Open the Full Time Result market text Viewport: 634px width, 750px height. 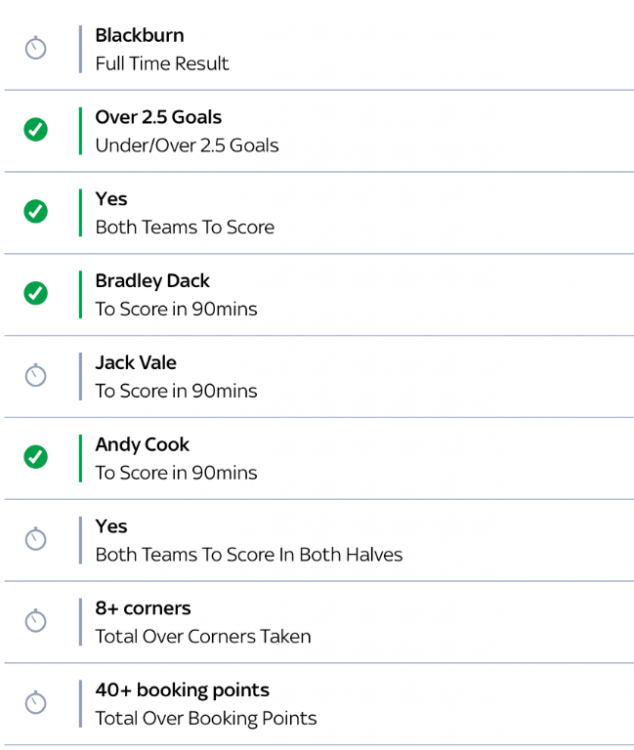[162, 63]
